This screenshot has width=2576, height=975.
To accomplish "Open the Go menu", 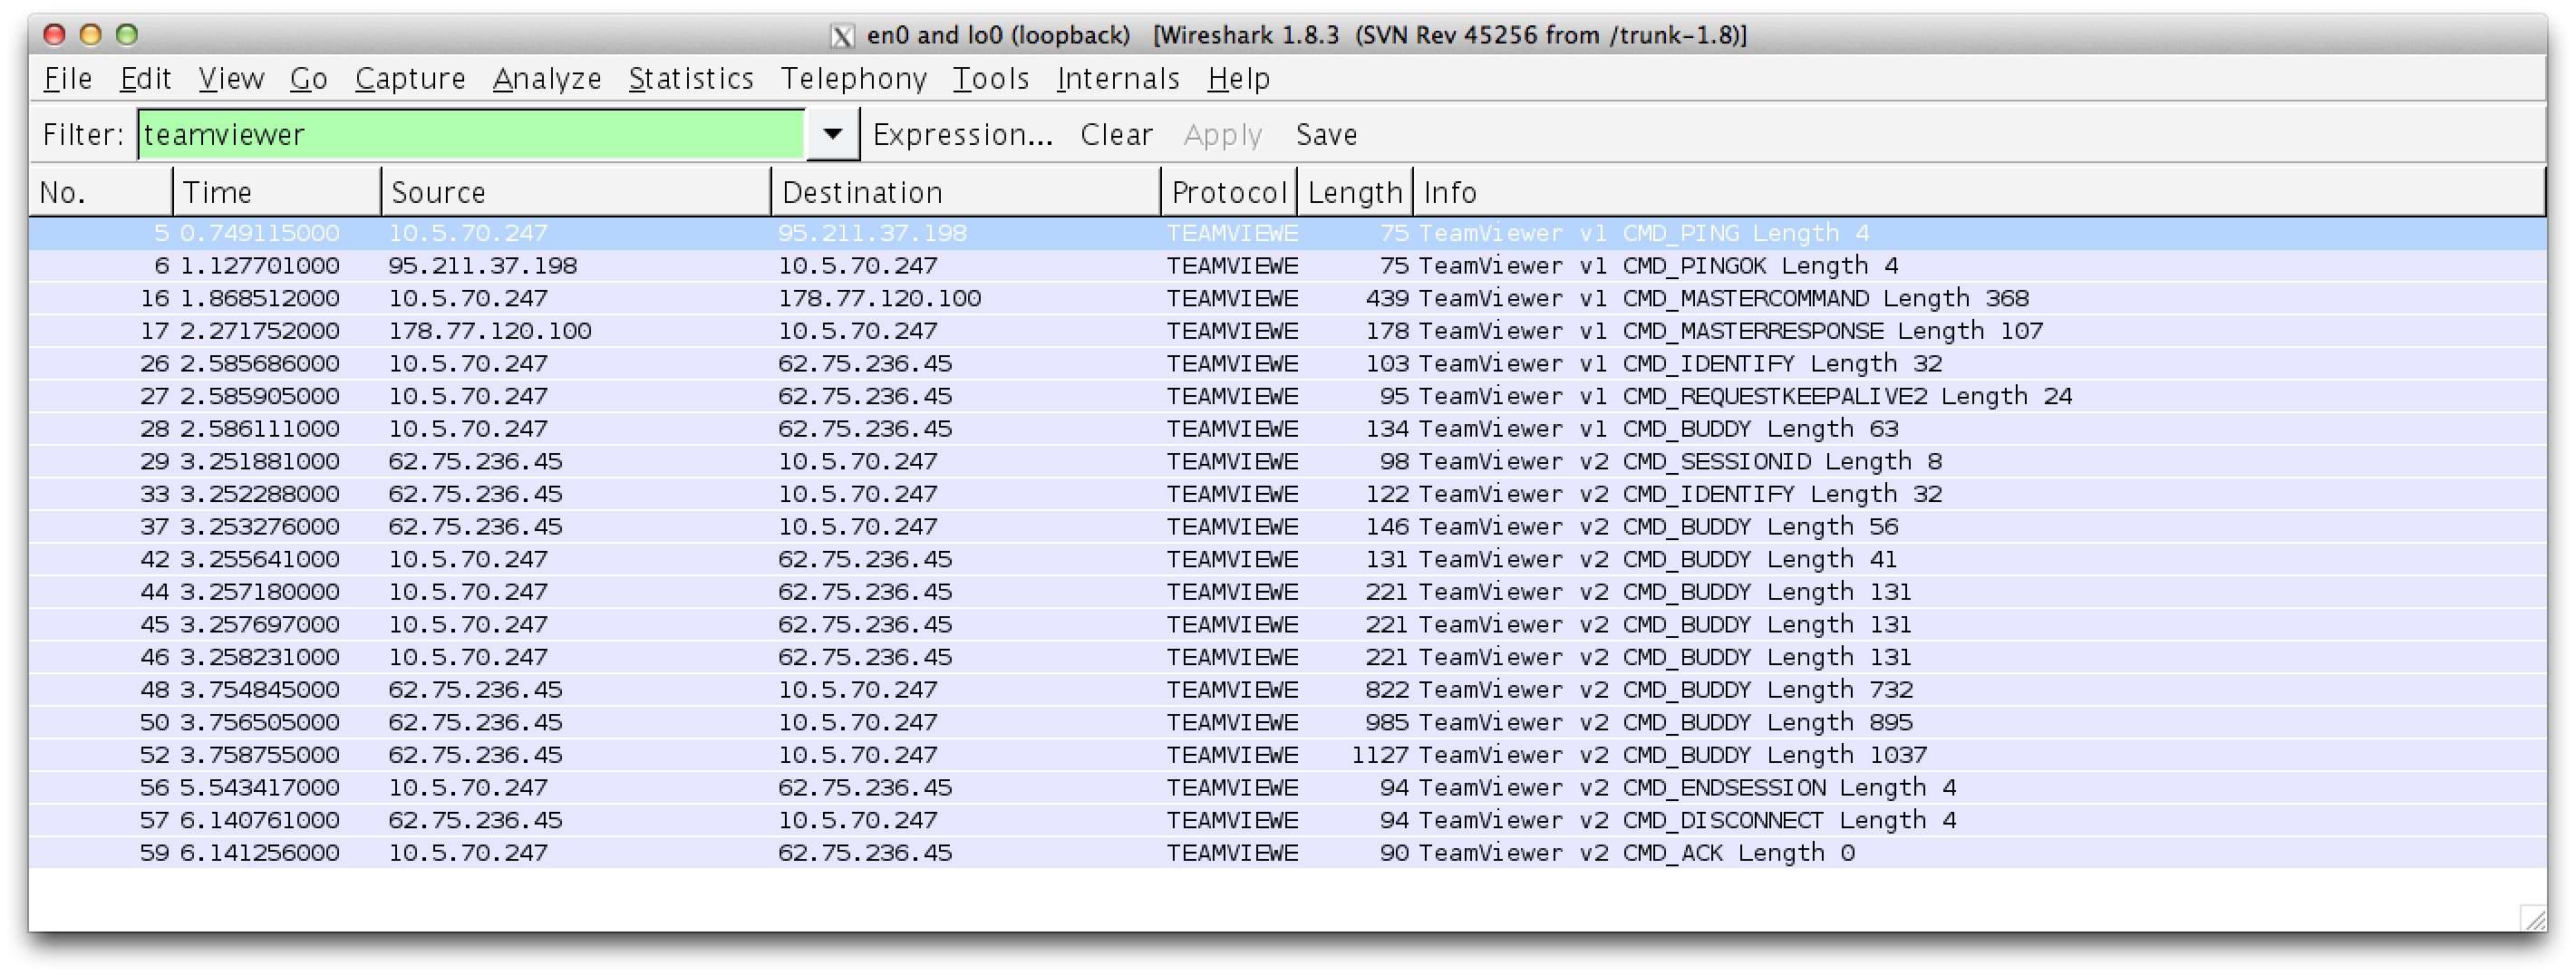I will [309, 78].
